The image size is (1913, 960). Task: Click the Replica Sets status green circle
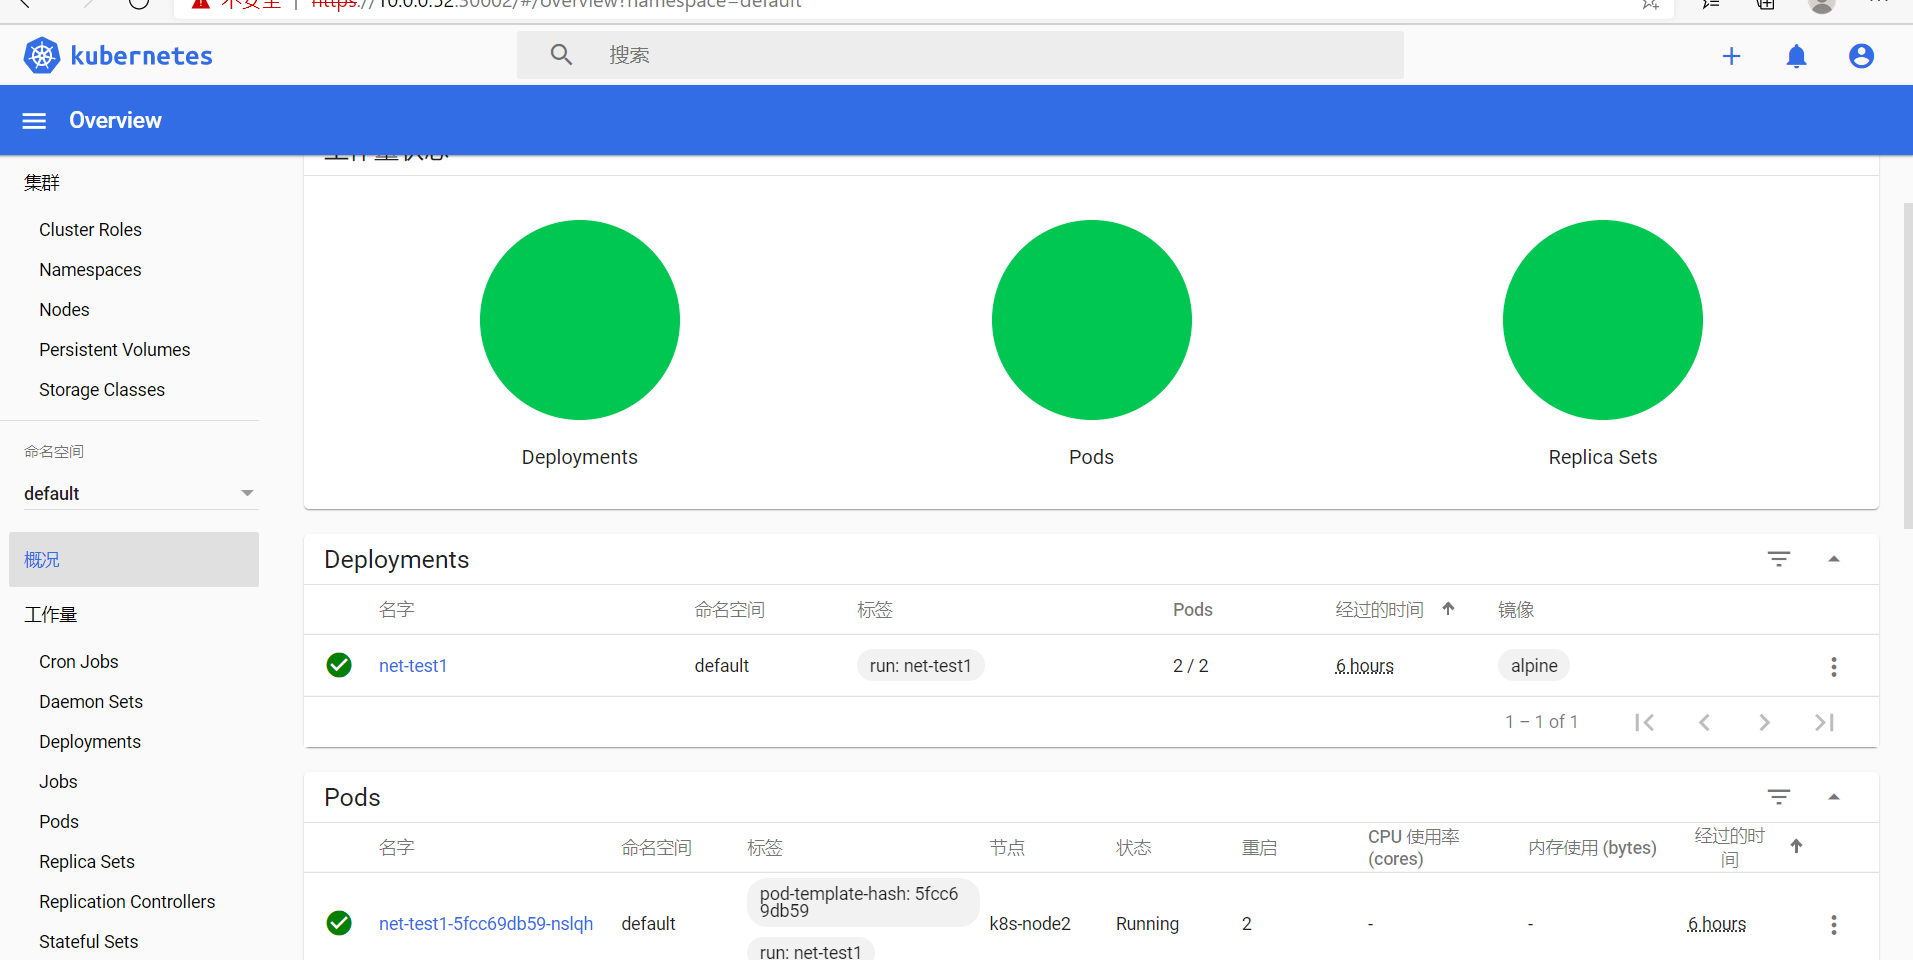1603,320
